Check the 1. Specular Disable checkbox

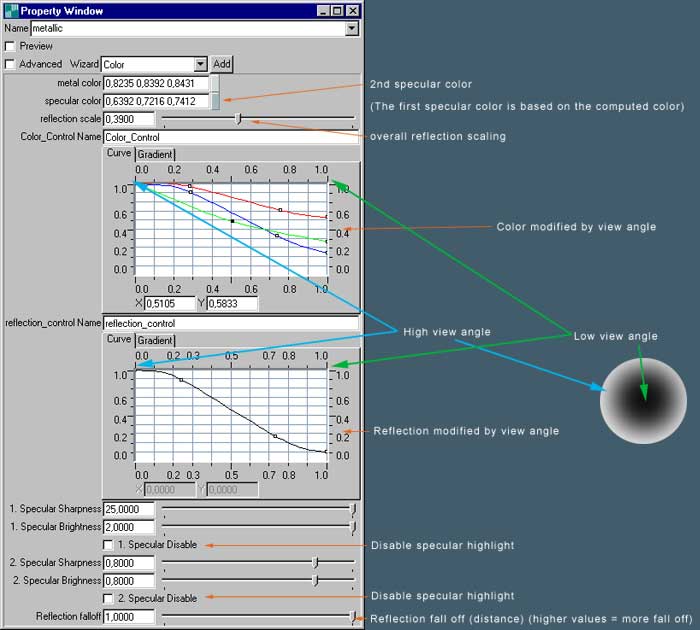coord(108,545)
